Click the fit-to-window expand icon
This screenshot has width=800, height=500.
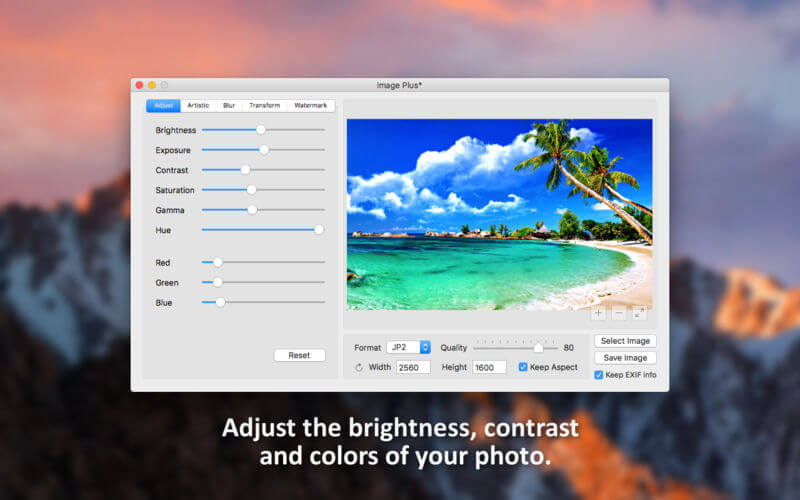639,313
